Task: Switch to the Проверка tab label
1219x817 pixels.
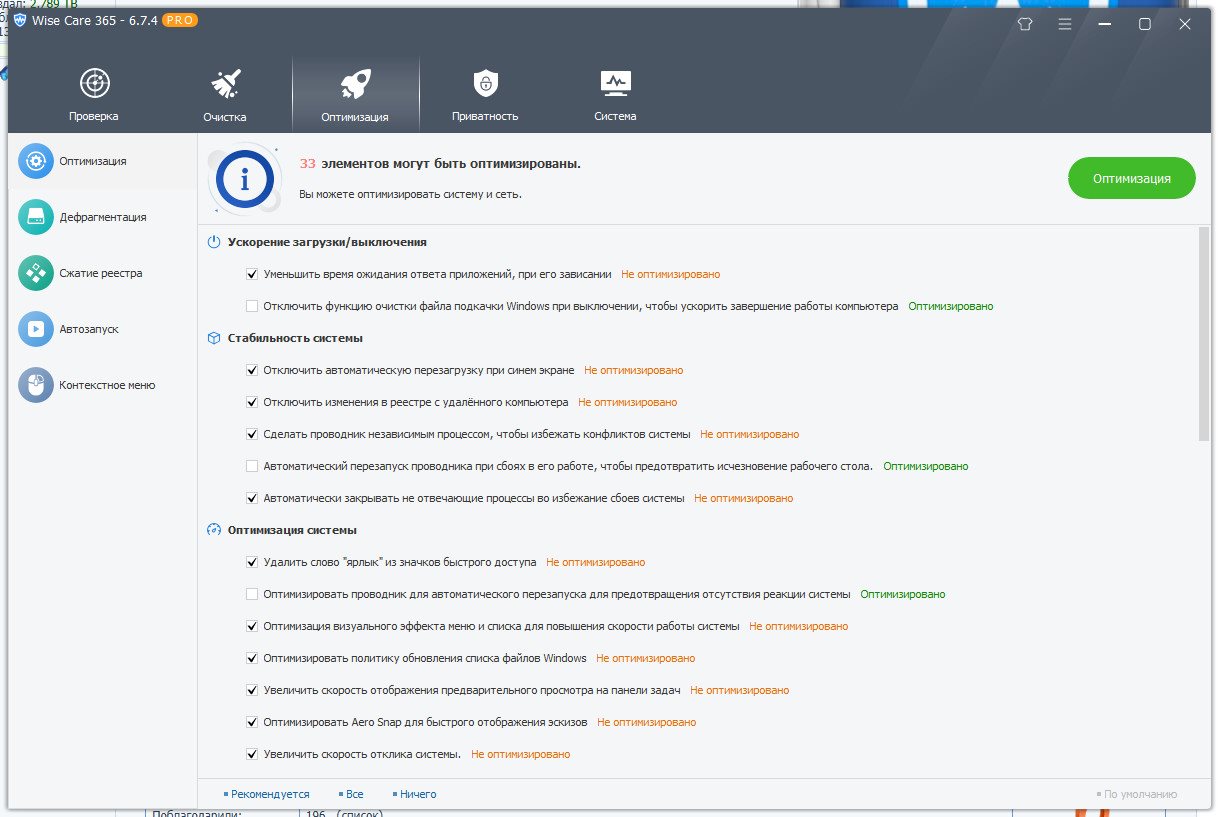Action: click(94, 116)
